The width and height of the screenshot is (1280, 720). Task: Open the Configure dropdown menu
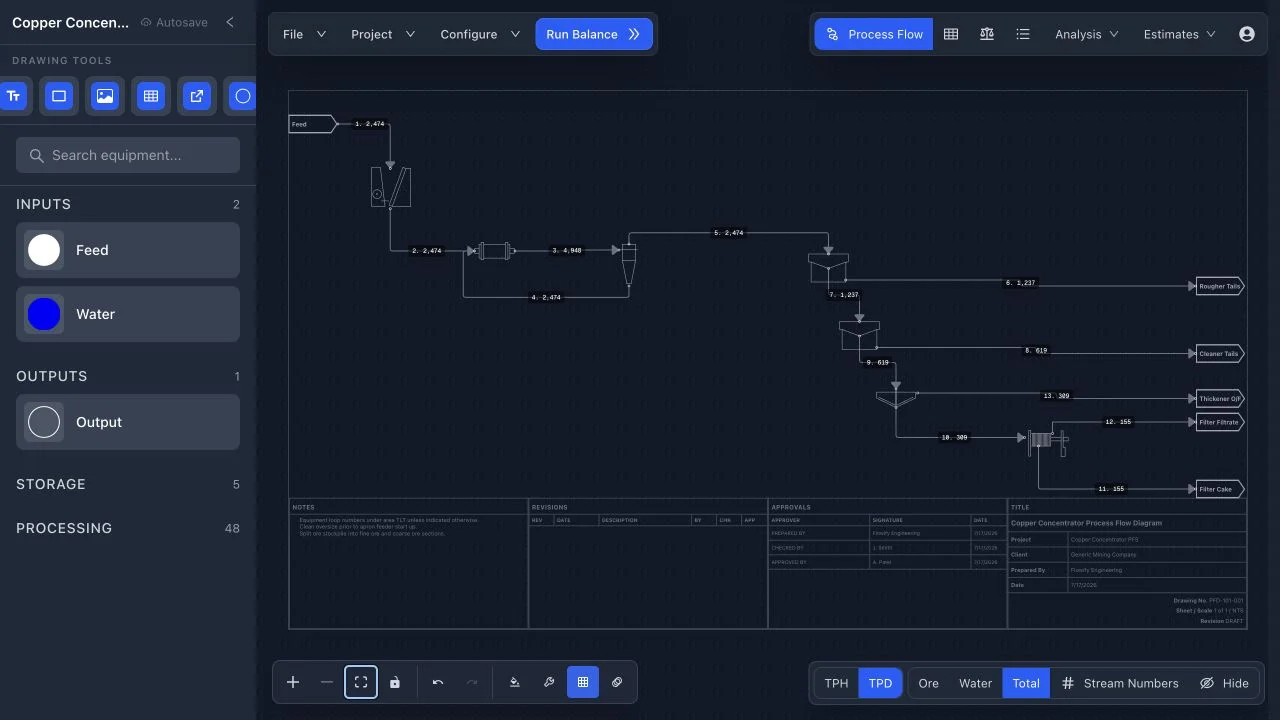(x=480, y=34)
